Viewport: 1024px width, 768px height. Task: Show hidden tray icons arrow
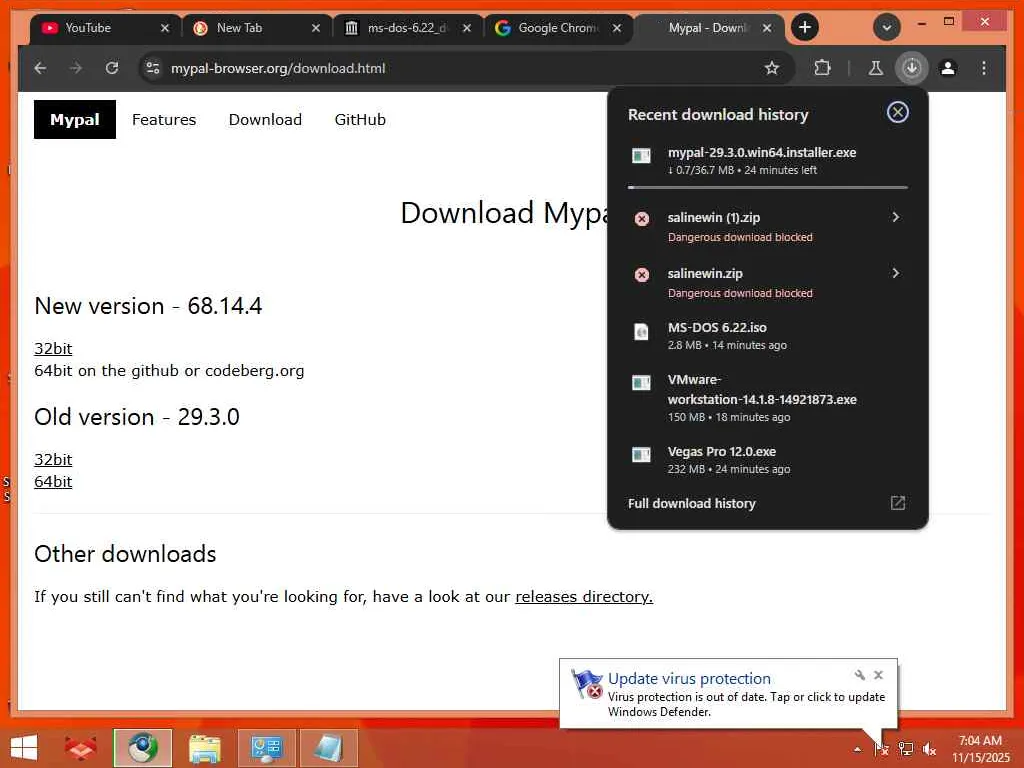pos(857,749)
